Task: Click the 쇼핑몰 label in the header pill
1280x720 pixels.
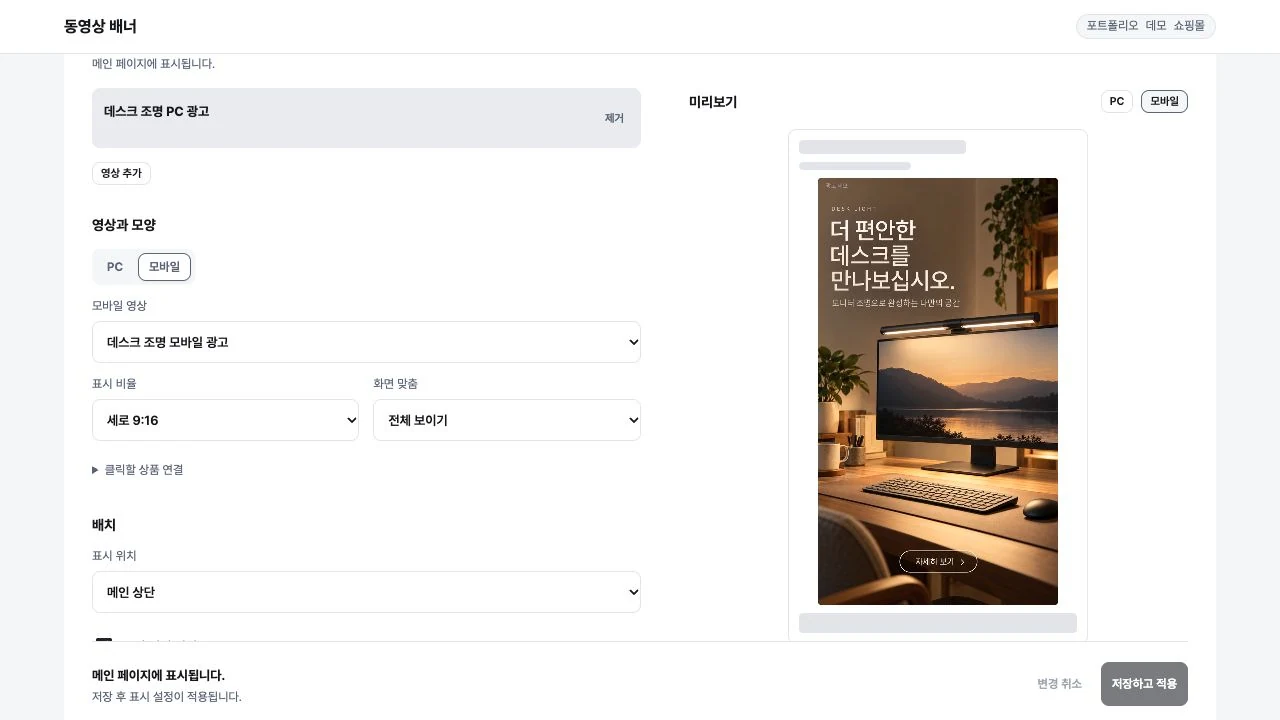Action: [x=1189, y=26]
